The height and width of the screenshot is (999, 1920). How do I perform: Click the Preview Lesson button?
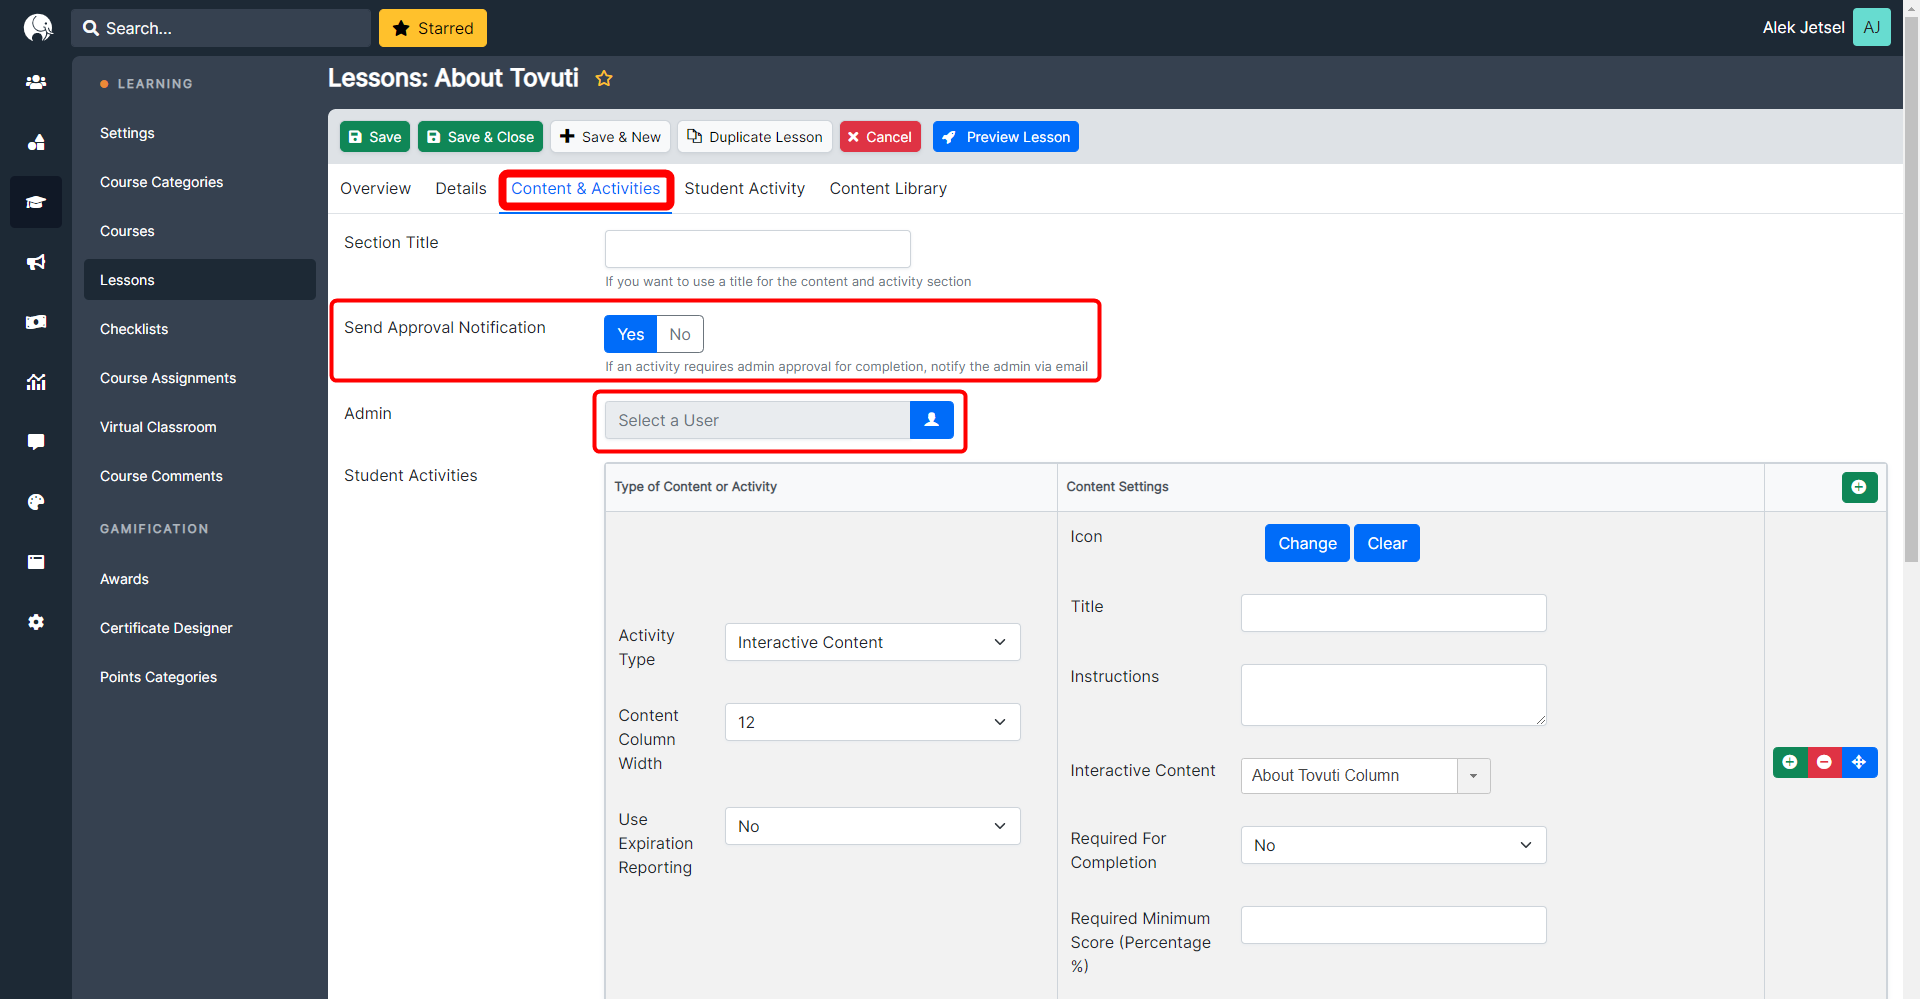(1005, 137)
